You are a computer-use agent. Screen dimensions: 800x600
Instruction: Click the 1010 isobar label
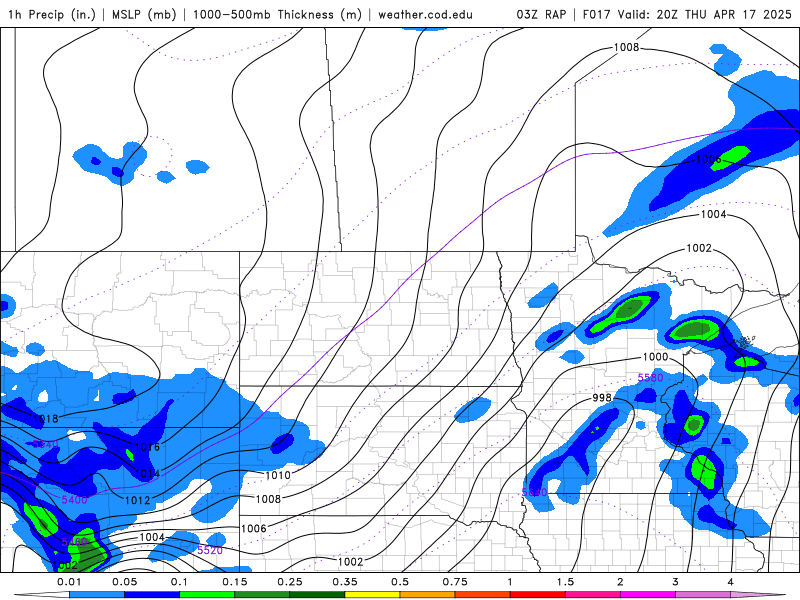point(278,476)
